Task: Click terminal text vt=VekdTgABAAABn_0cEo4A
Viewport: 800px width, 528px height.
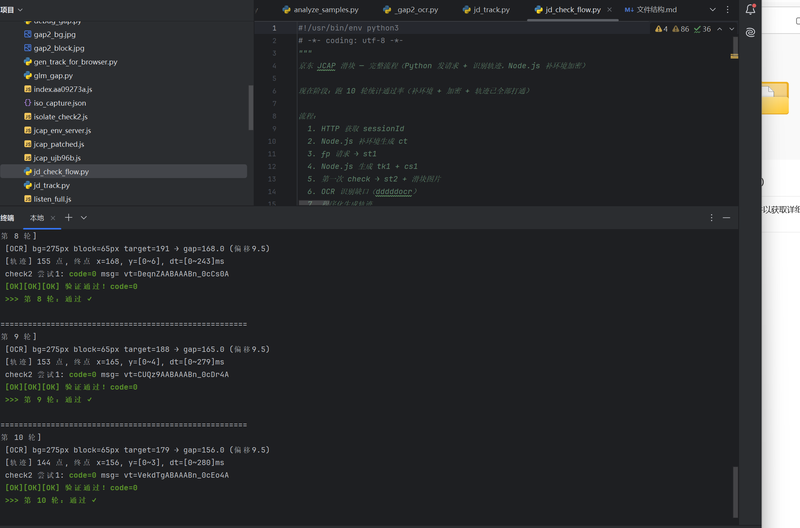Action: coord(176,475)
